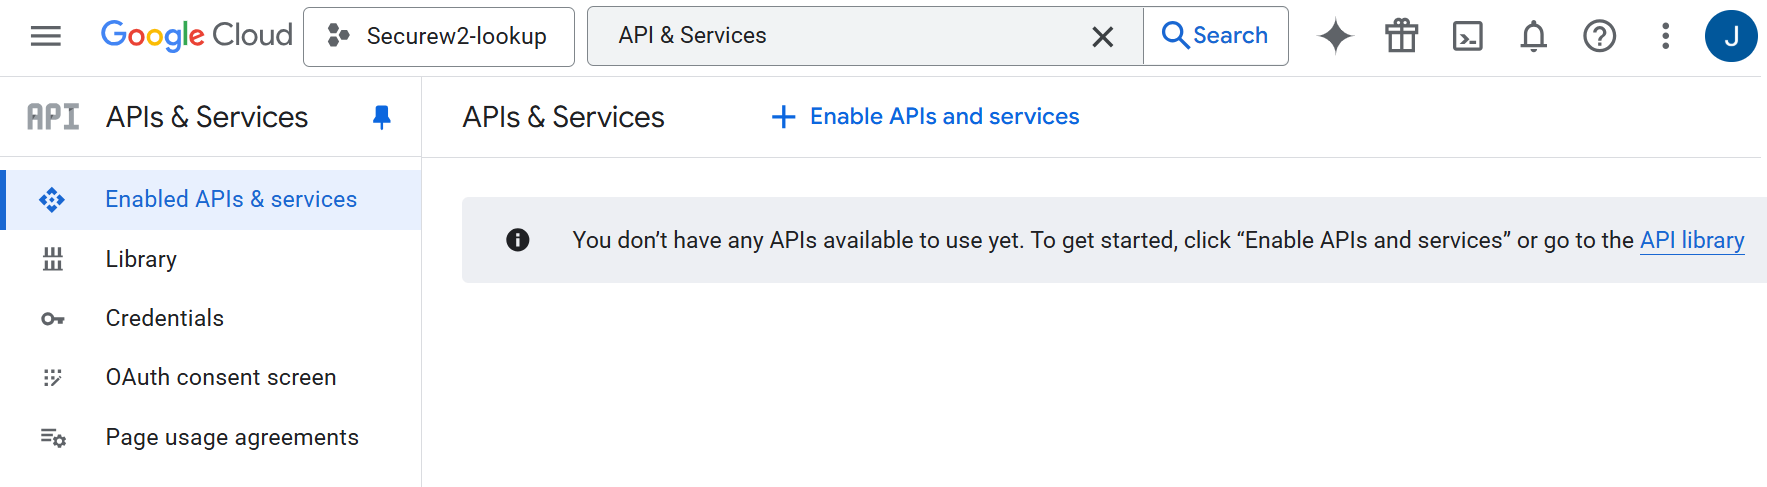Open the Securew2-lookup project selector

pos(438,36)
